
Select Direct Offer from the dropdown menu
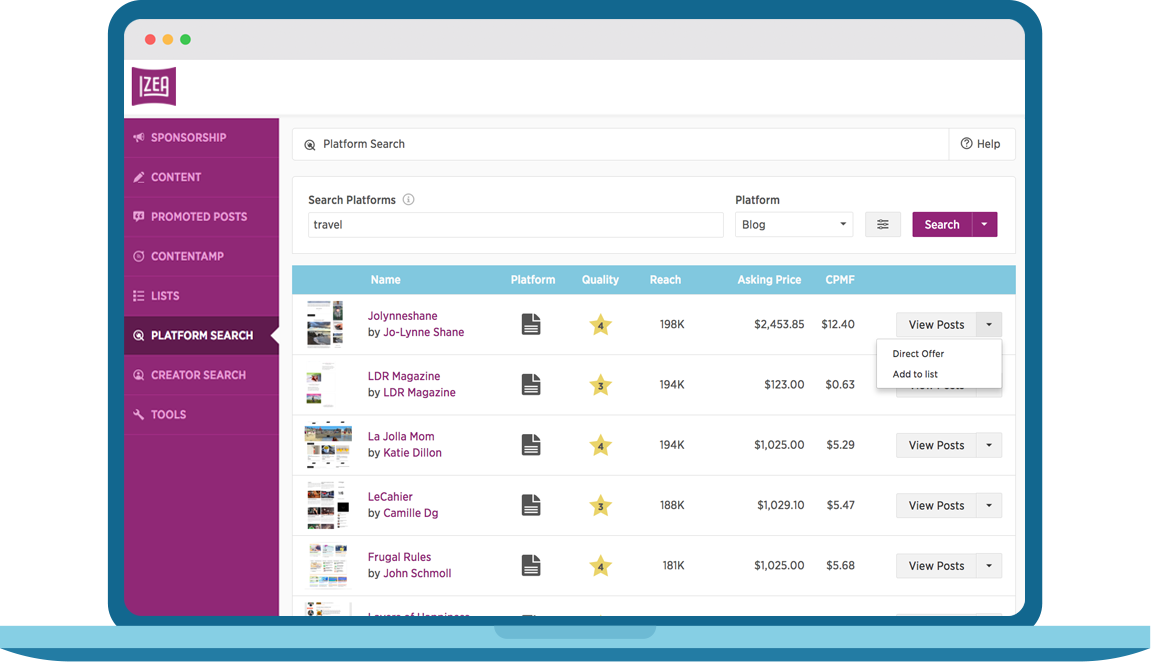point(918,354)
